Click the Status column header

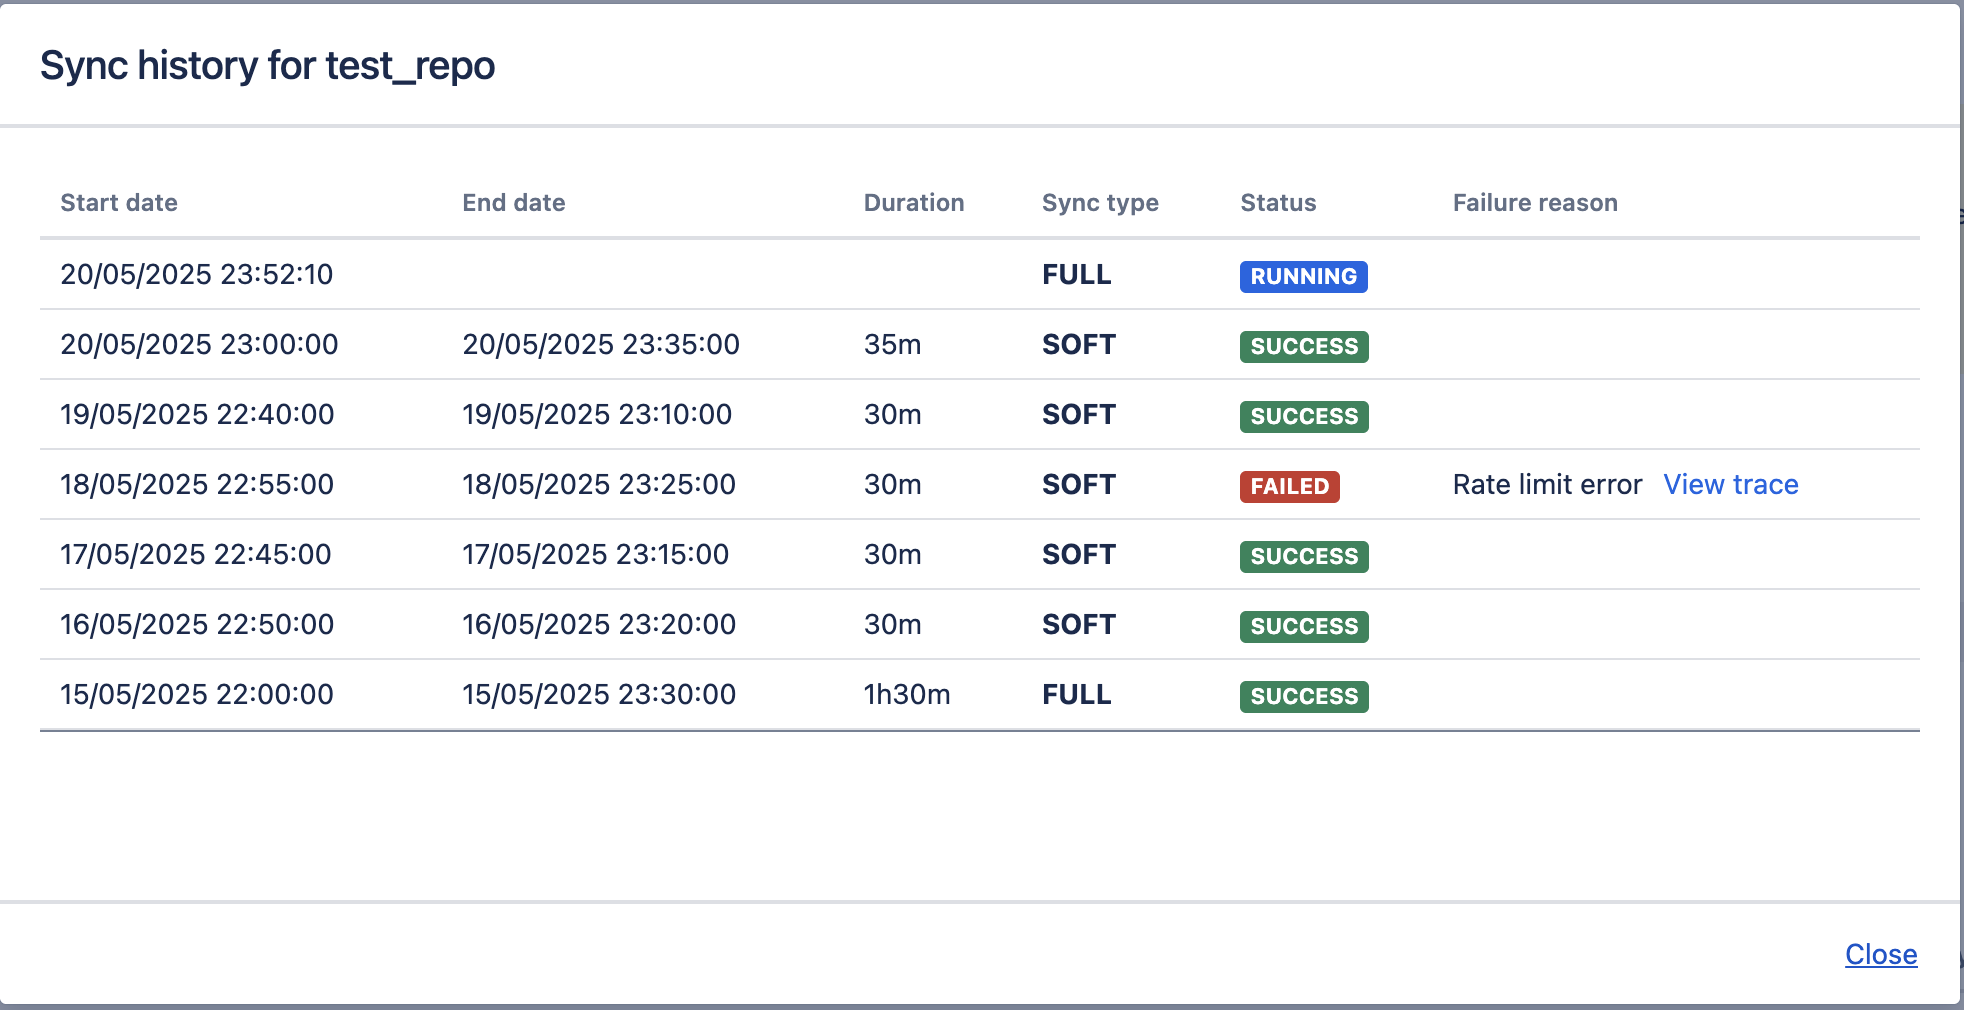point(1278,203)
